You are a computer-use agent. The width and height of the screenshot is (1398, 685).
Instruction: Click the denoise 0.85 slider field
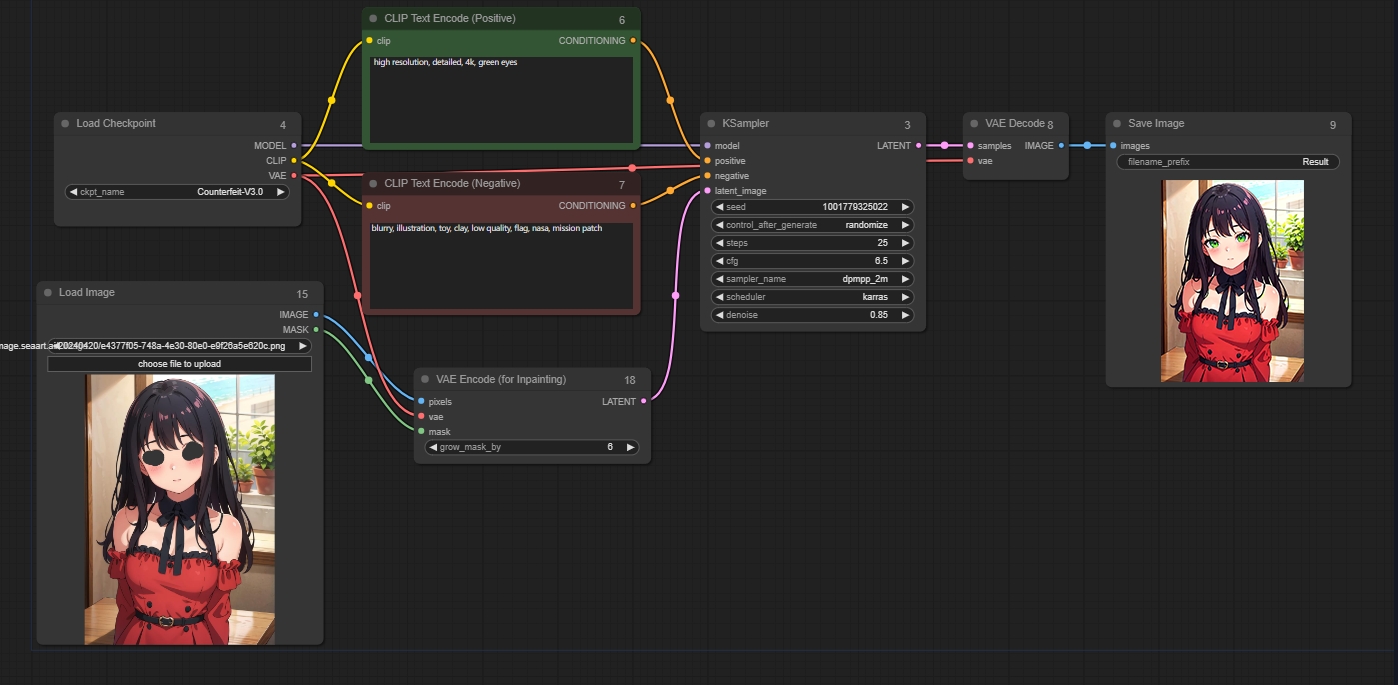click(x=812, y=315)
